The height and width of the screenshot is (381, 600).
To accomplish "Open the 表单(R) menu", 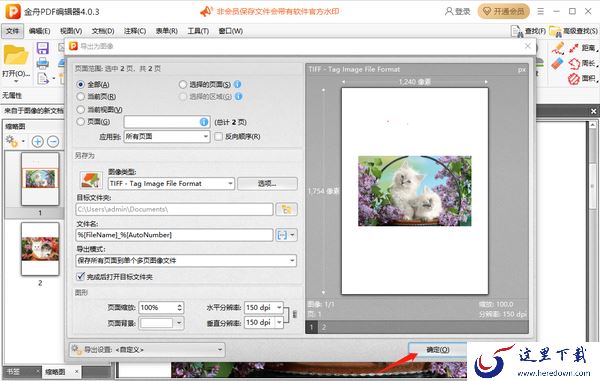I will (x=166, y=31).
